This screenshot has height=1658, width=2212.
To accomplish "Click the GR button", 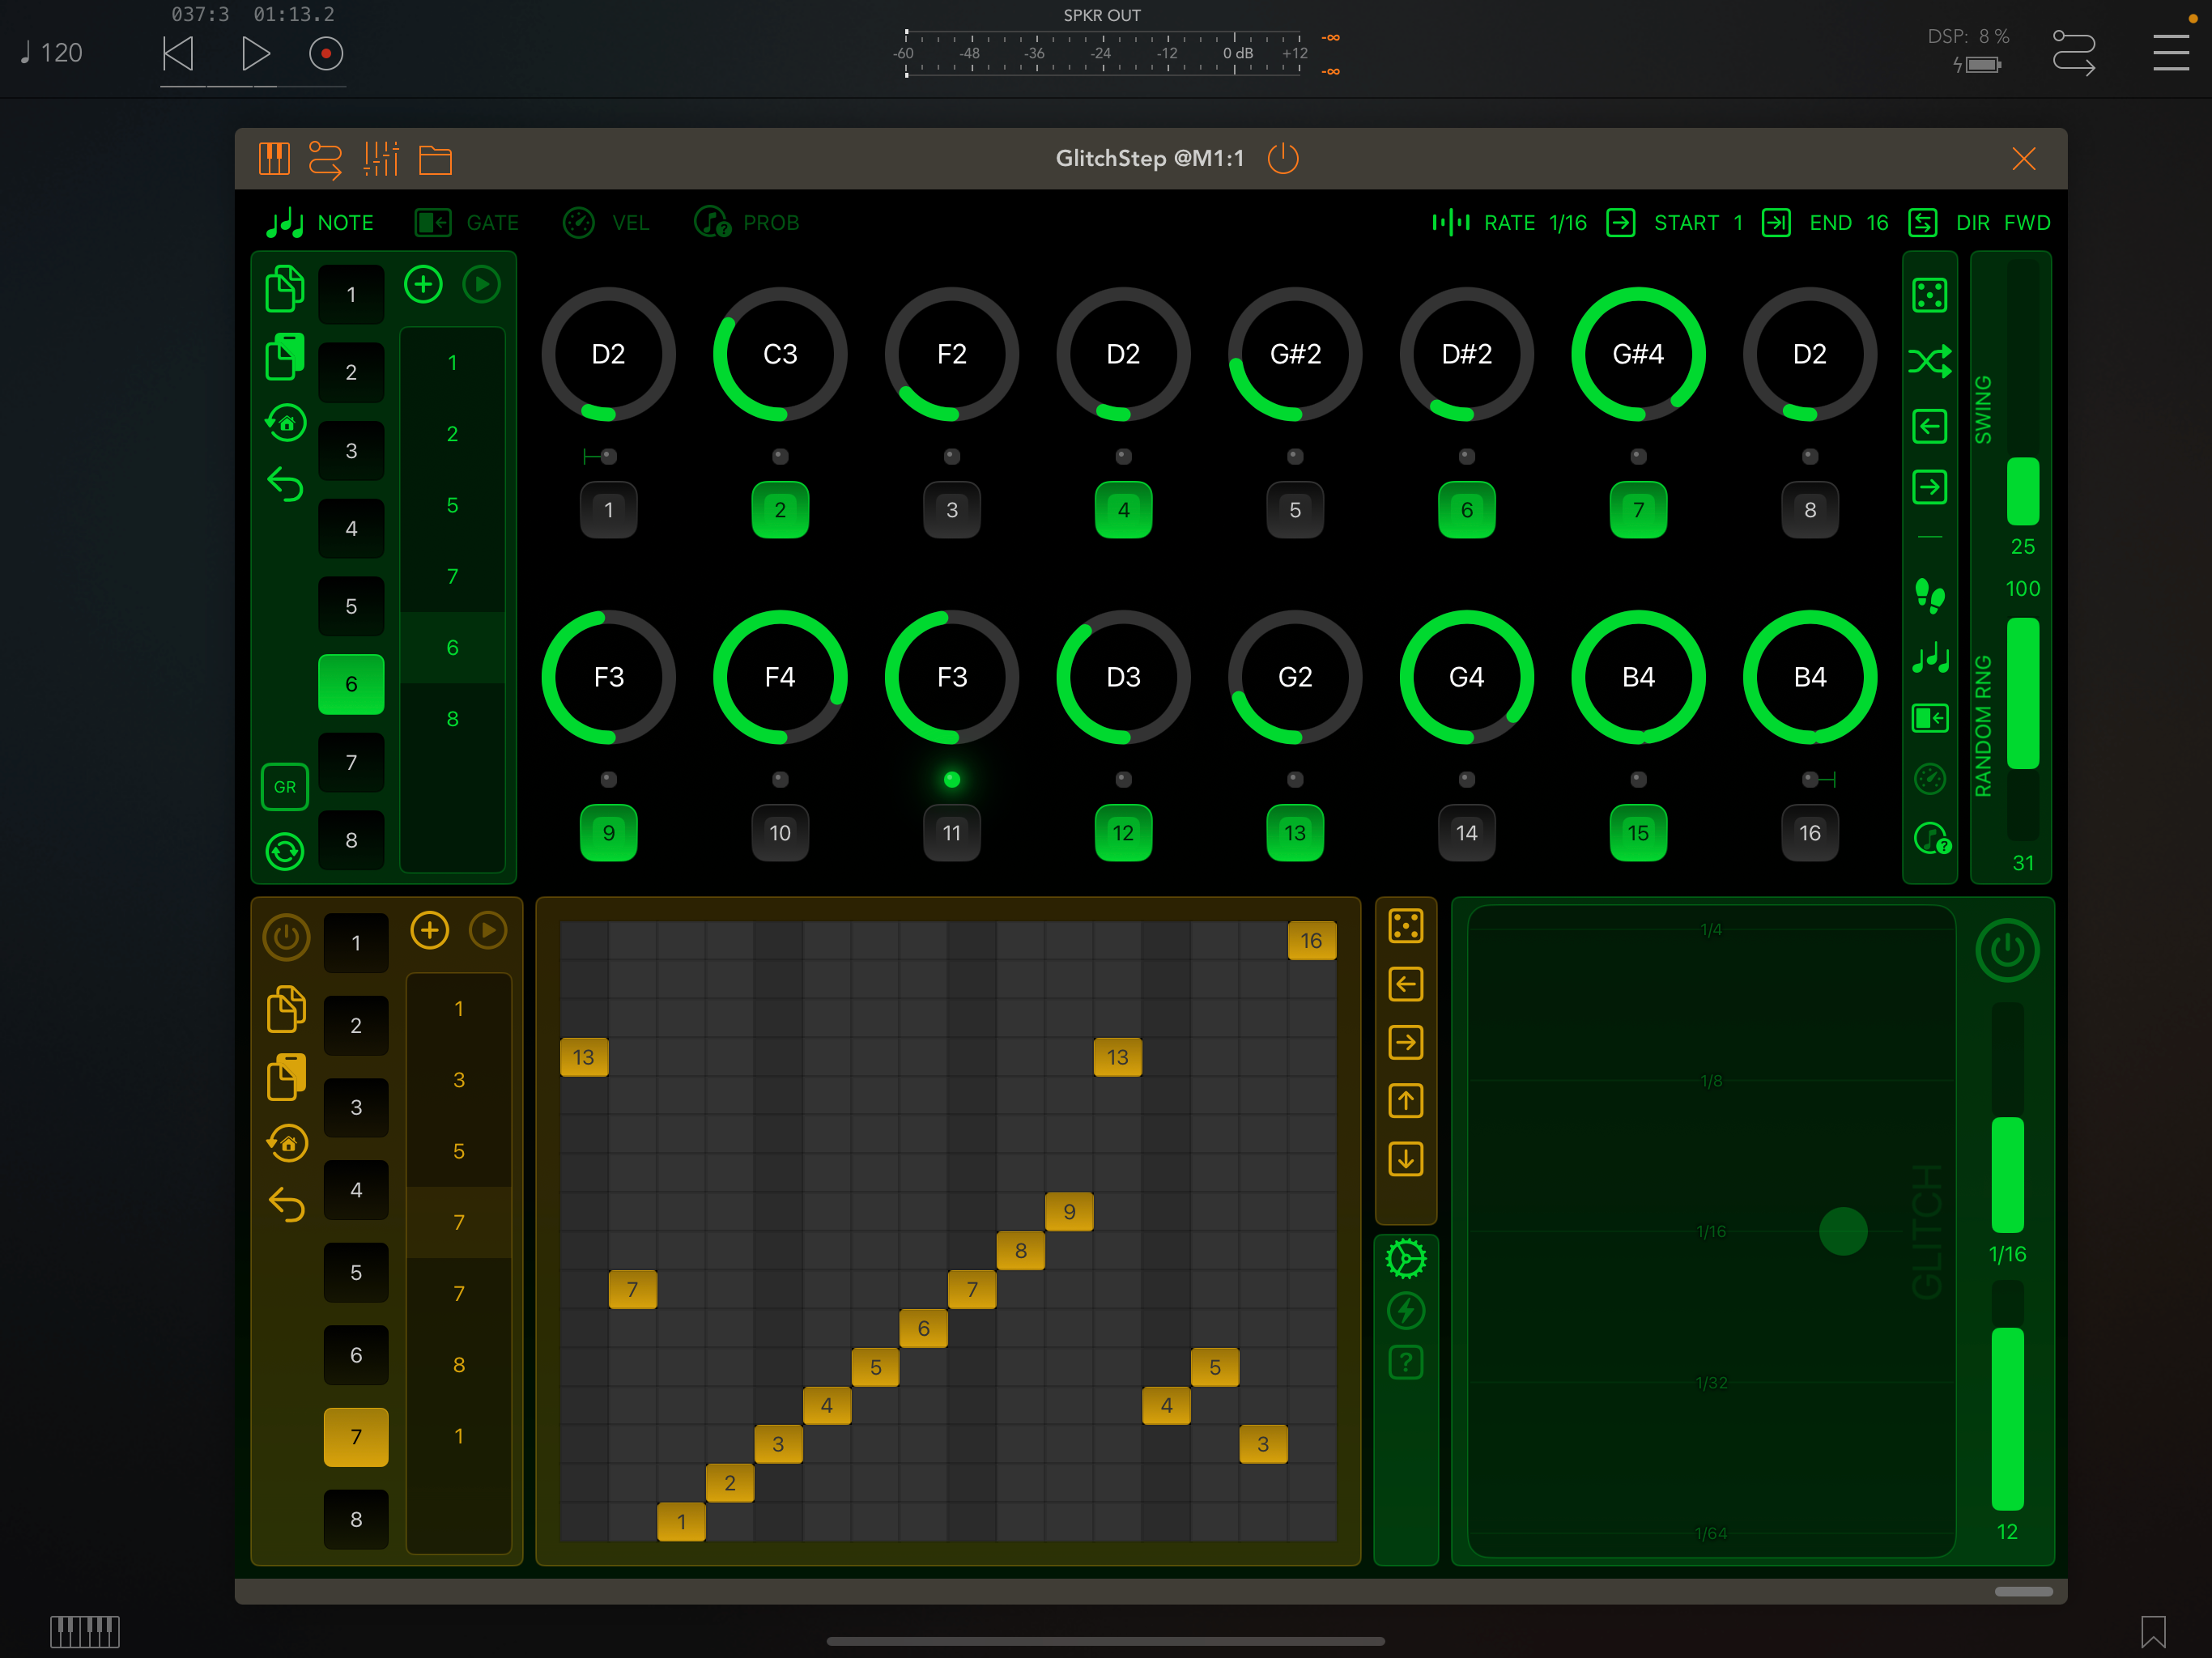I will pos(285,787).
